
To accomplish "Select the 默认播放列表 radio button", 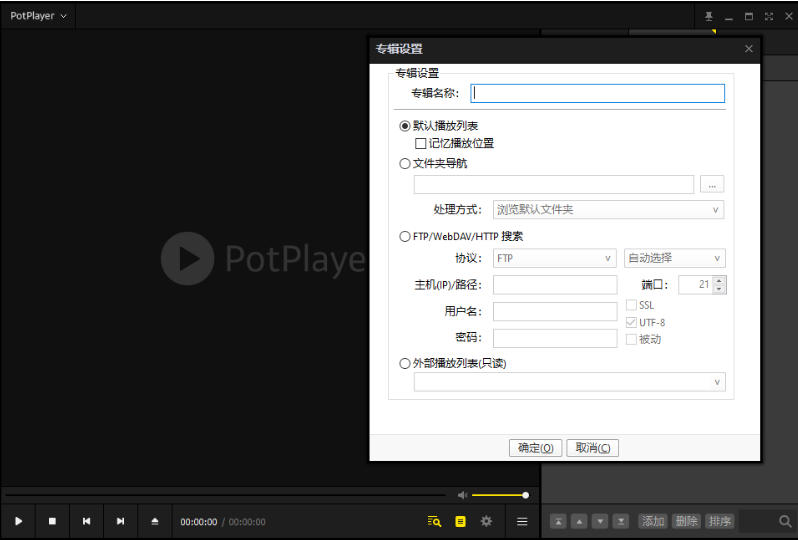I will coord(405,126).
